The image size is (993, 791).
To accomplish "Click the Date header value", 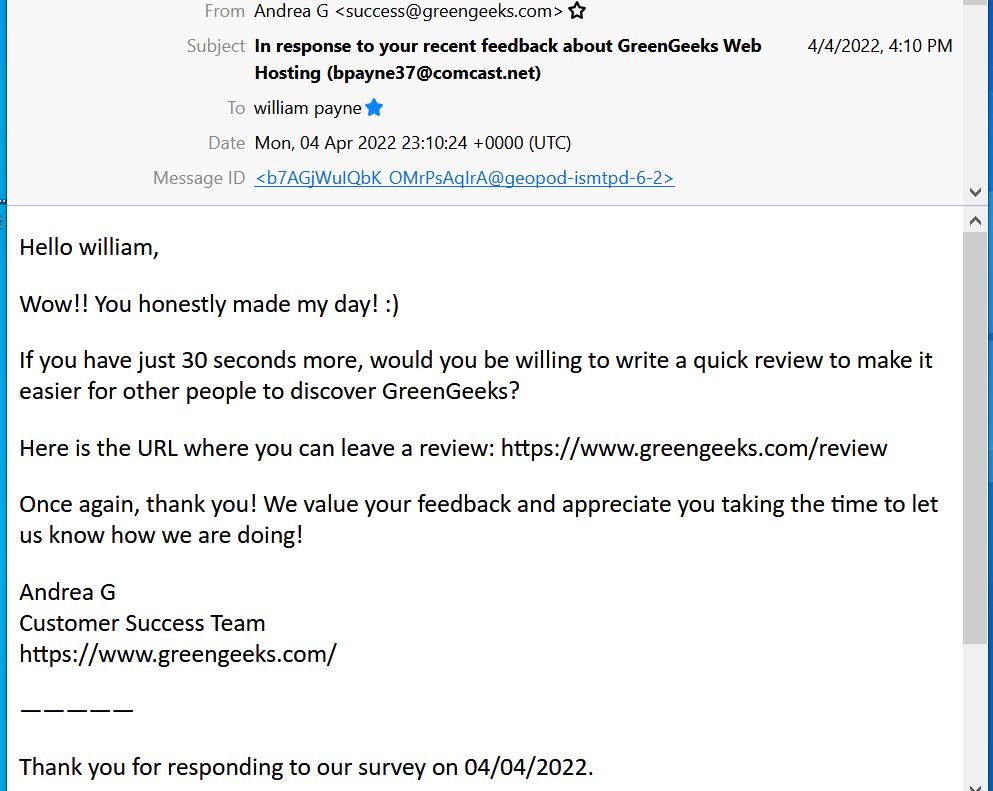I will click(x=413, y=143).
